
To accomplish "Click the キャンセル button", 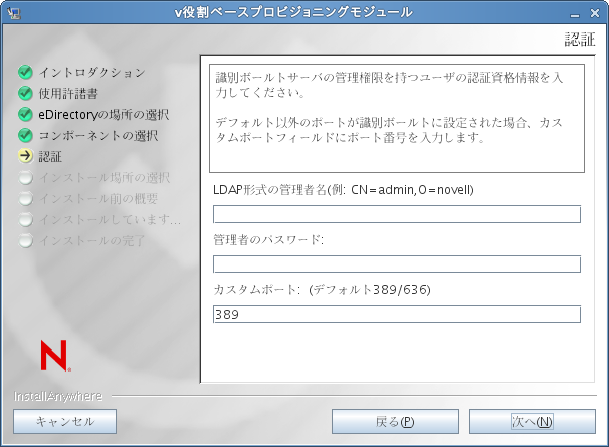I will 65,421.
